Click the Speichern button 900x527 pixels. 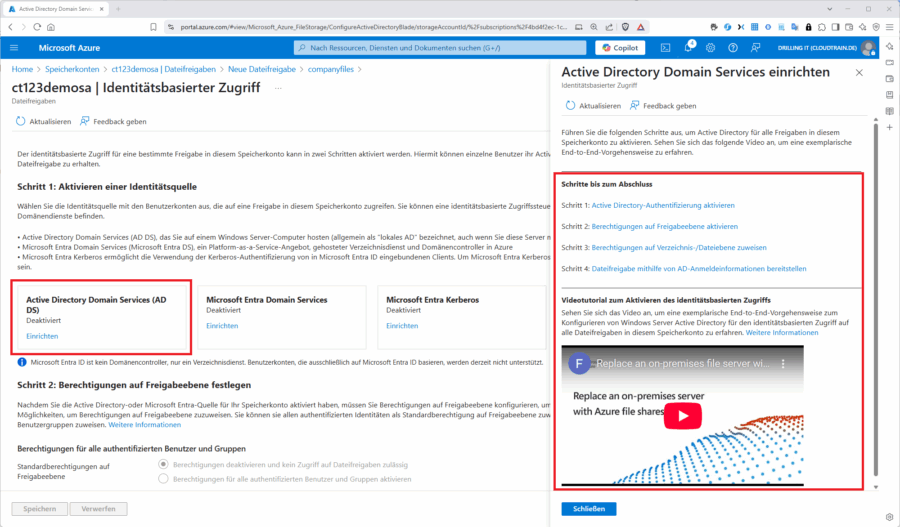pos(40,509)
